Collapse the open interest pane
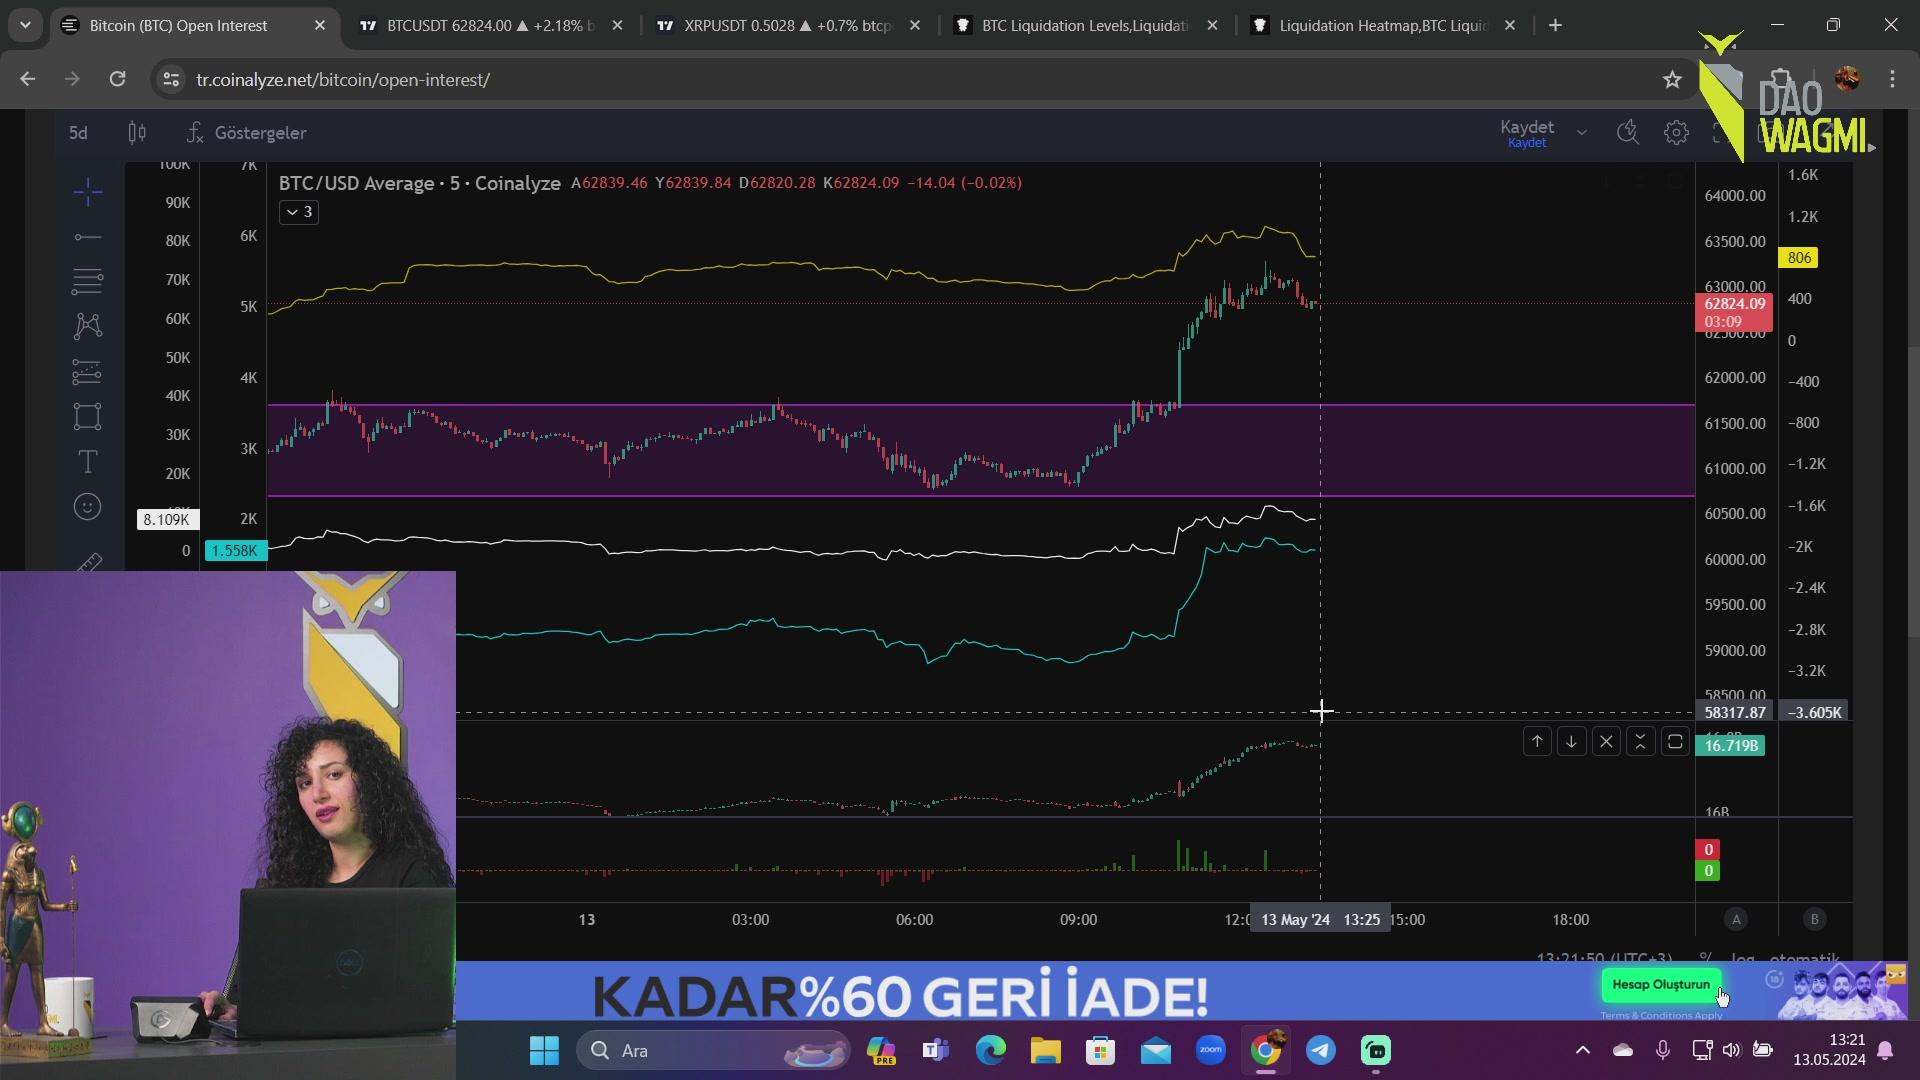 [1640, 742]
